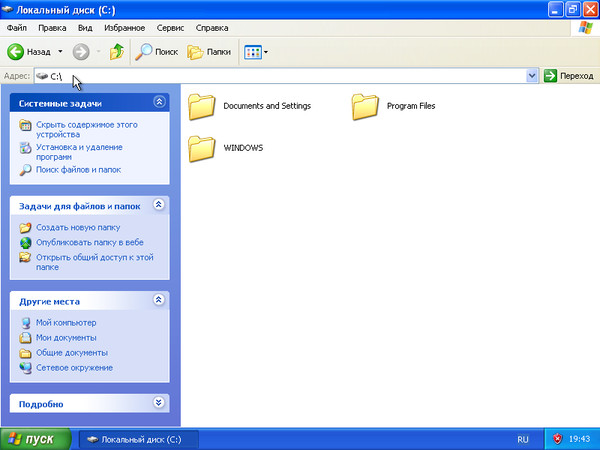This screenshot has height=450, width=600.
Task: Click magnifier icon beside Поиск файлов и папок
Action: click(25, 170)
